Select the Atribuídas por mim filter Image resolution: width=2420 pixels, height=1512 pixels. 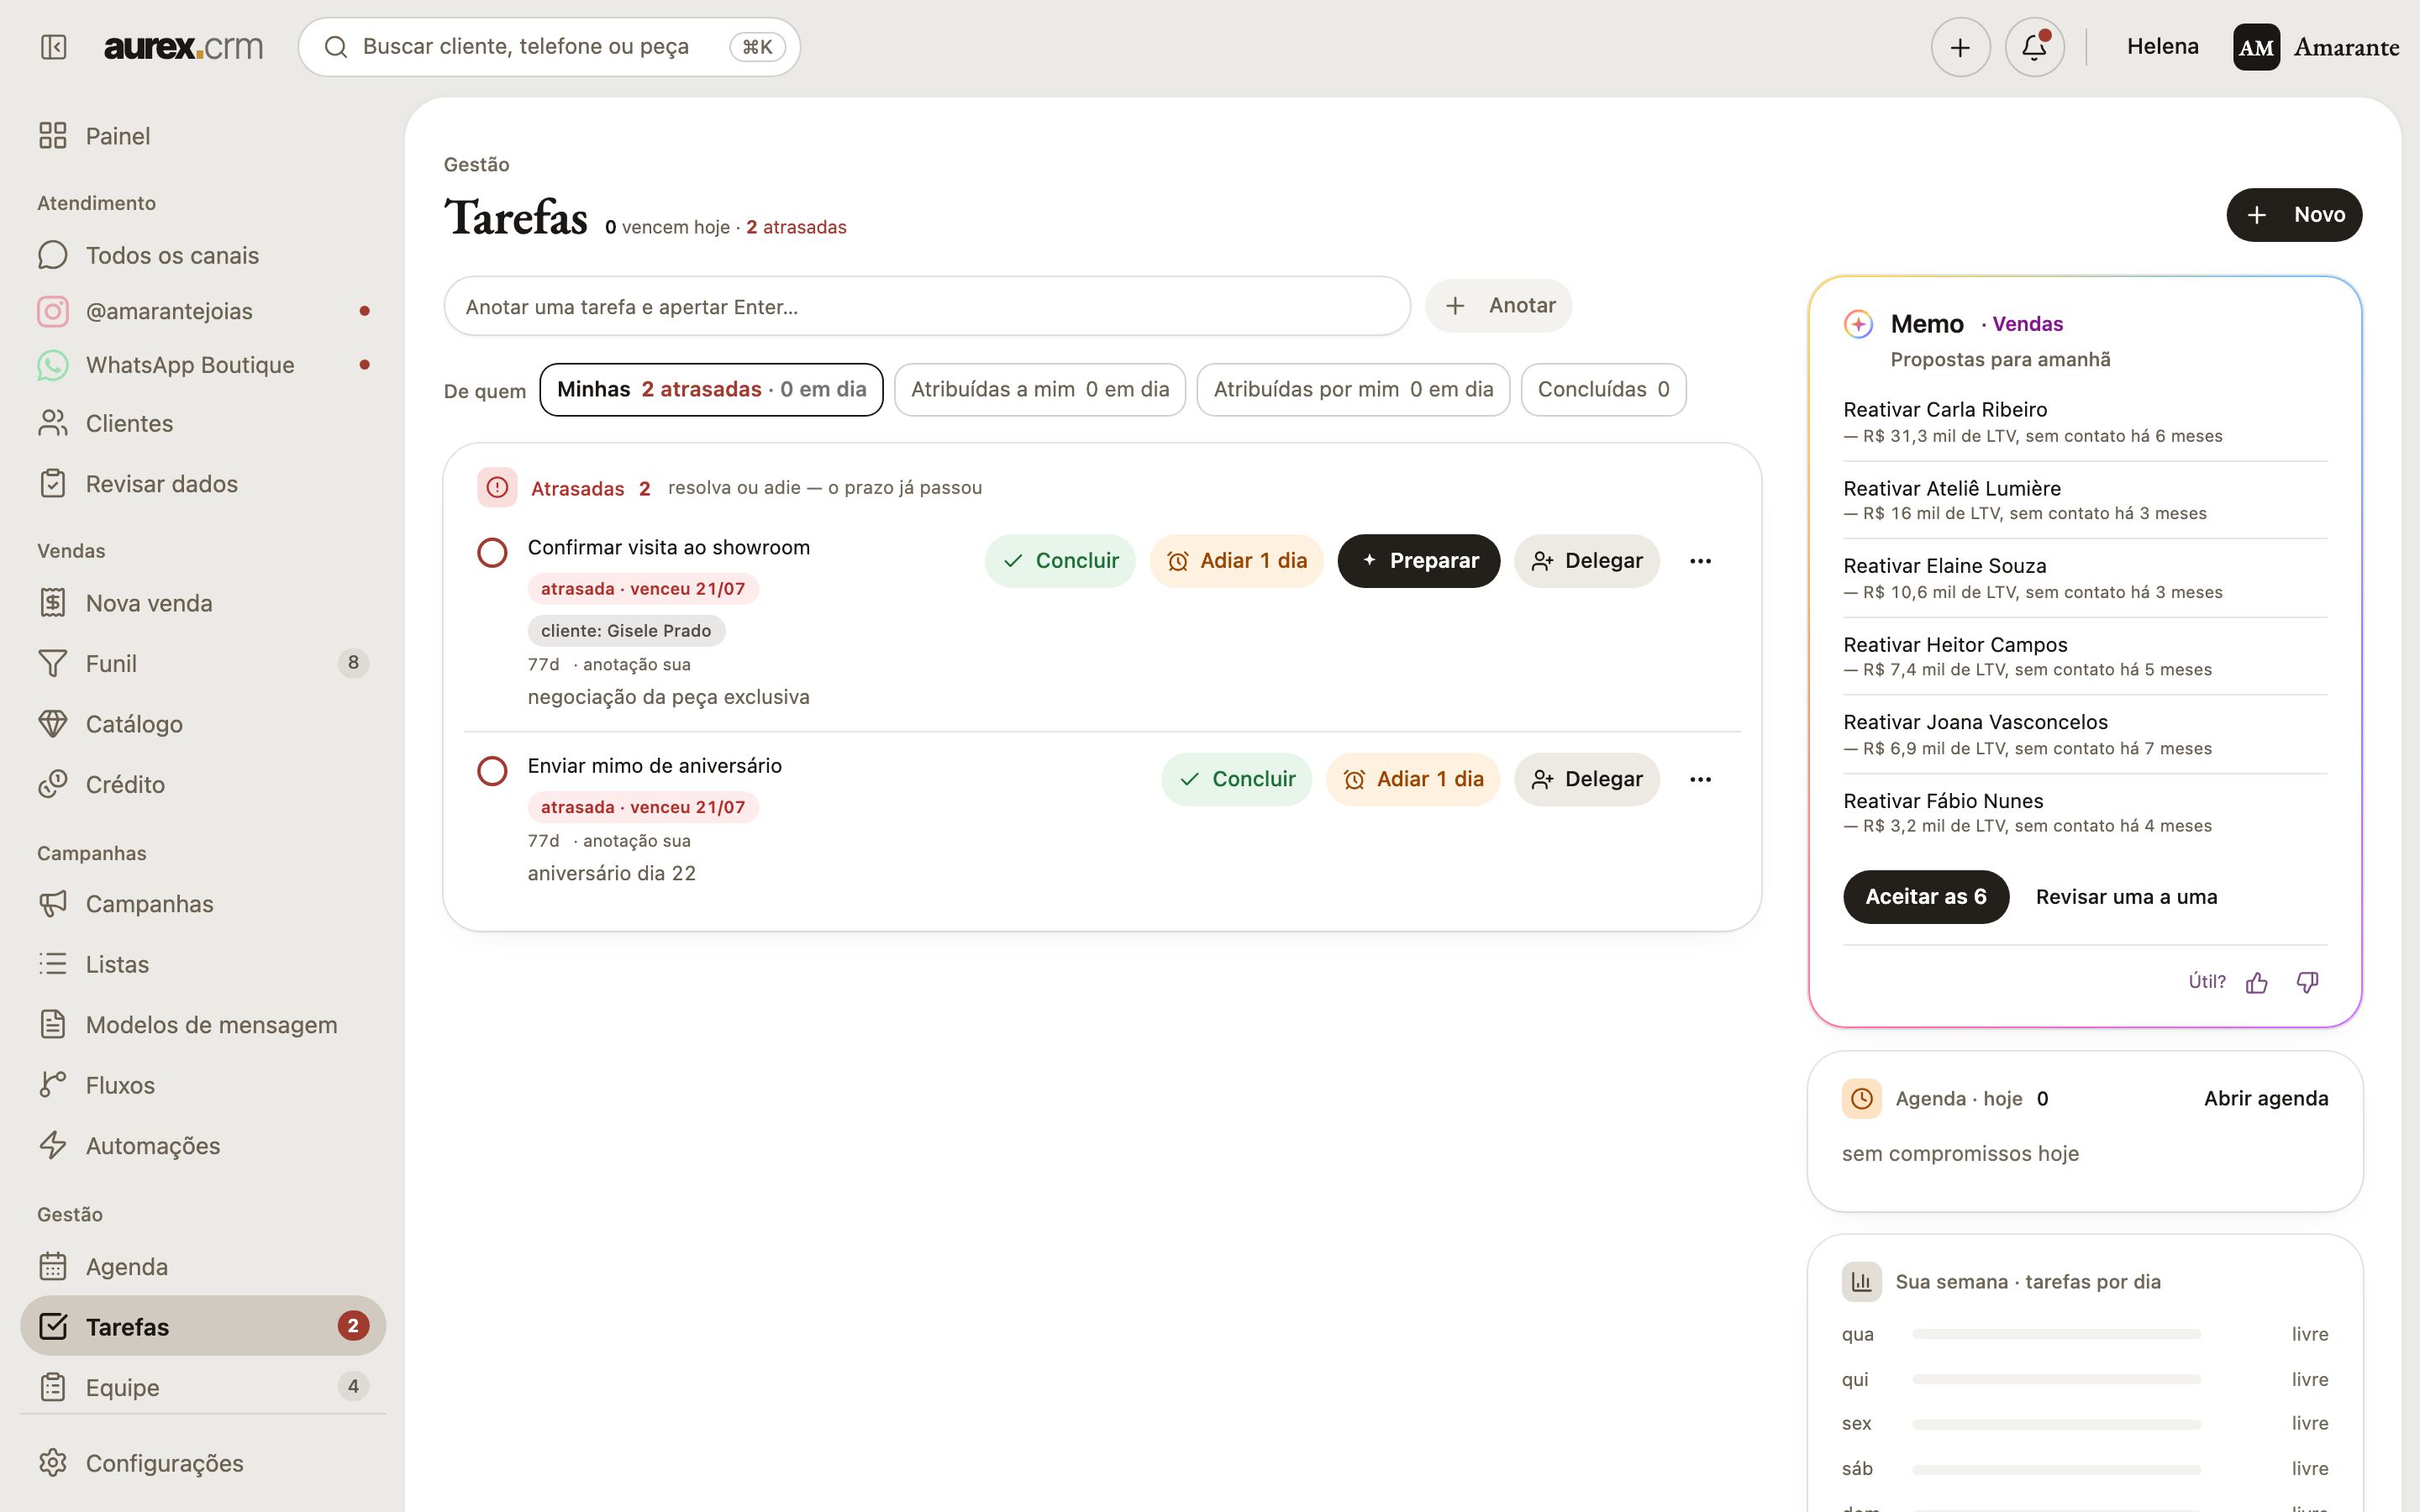[x=1353, y=390]
